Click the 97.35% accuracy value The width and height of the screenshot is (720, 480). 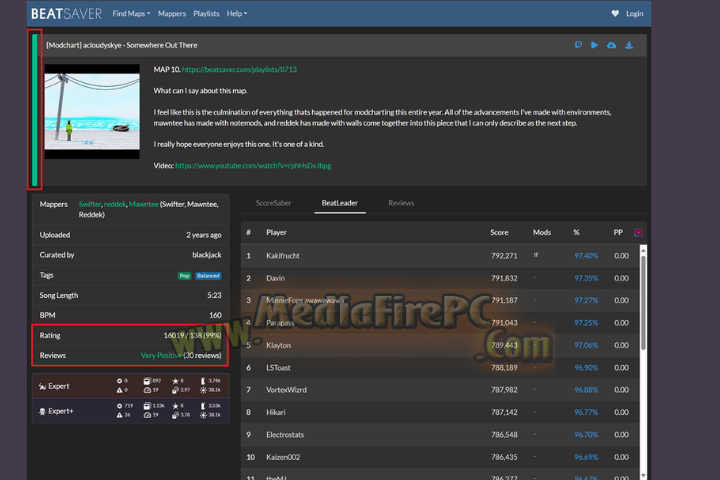586,278
